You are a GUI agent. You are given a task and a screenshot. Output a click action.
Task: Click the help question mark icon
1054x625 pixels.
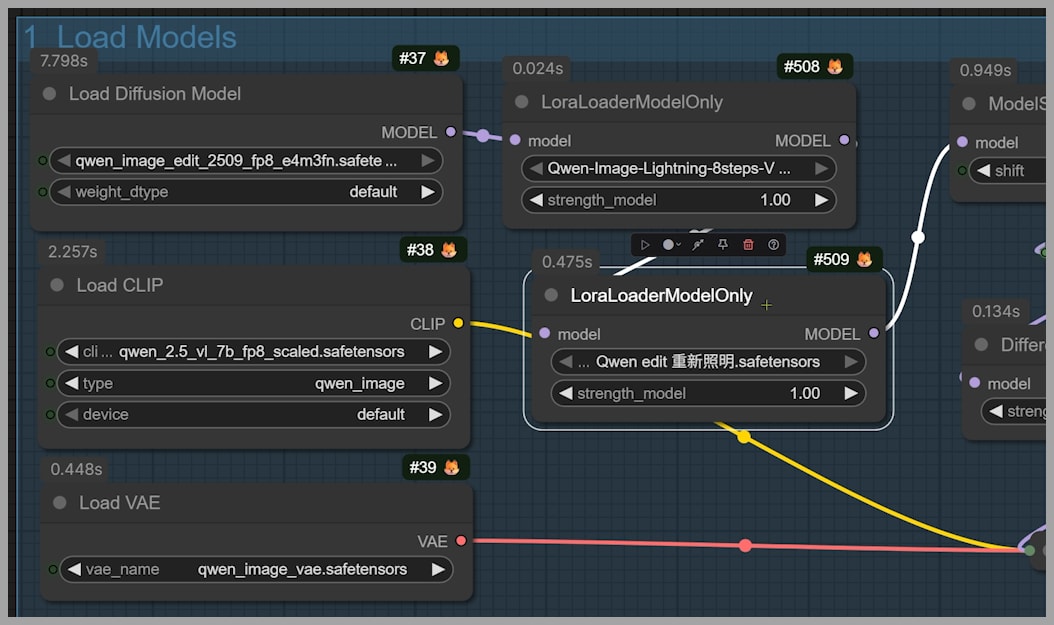coord(773,245)
